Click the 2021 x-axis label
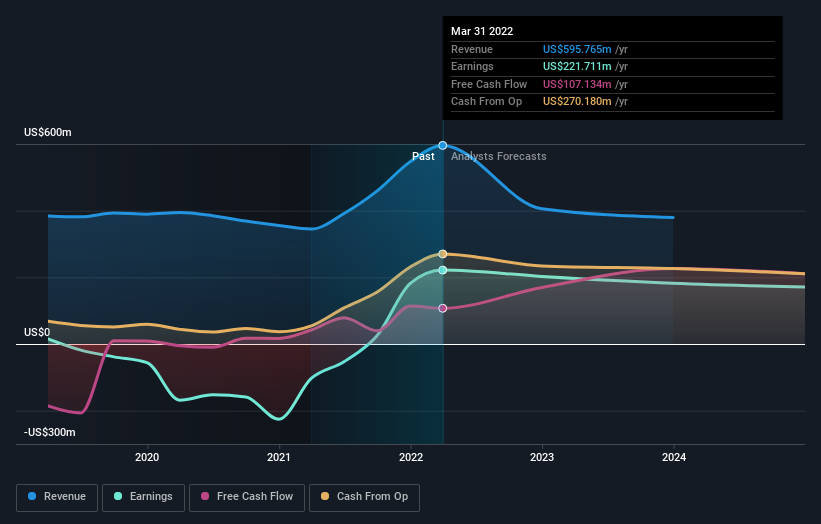Viewport: 821px width, 524px height. click(279, 458)
